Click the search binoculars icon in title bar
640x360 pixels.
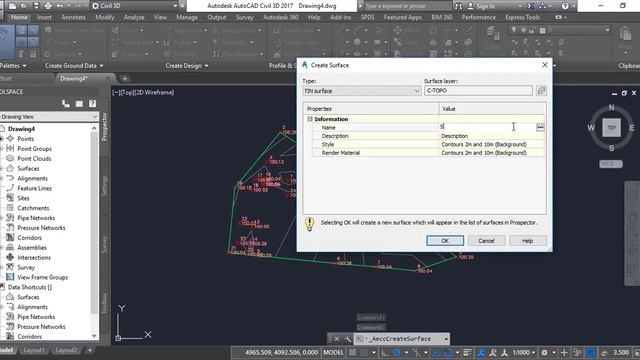[x=459, y=6]
